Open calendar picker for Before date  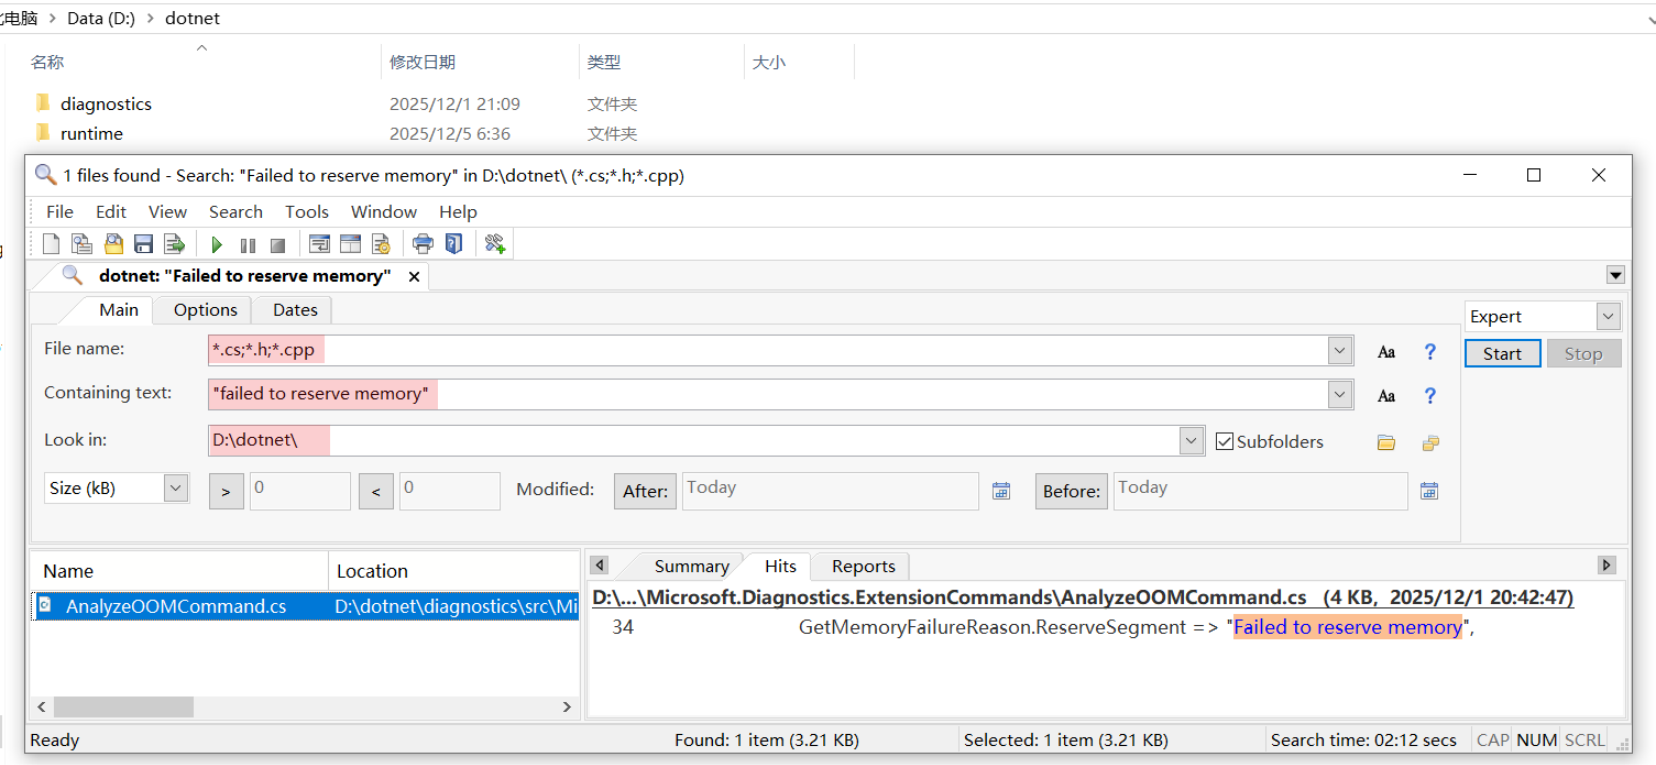click(1429, 491)
